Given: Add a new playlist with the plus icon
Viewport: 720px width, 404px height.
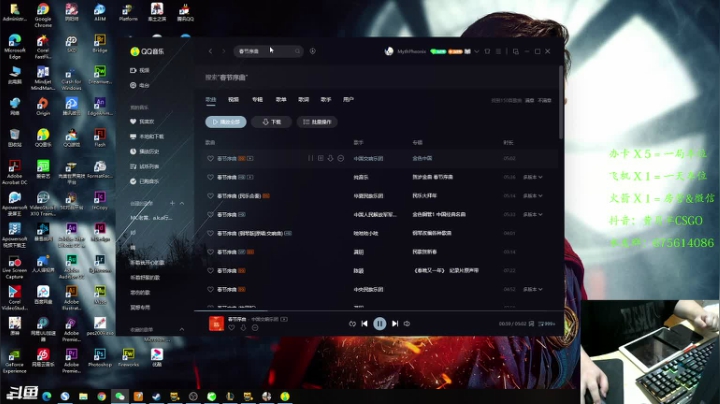Looking at the screenshot, I should [172, 203].
